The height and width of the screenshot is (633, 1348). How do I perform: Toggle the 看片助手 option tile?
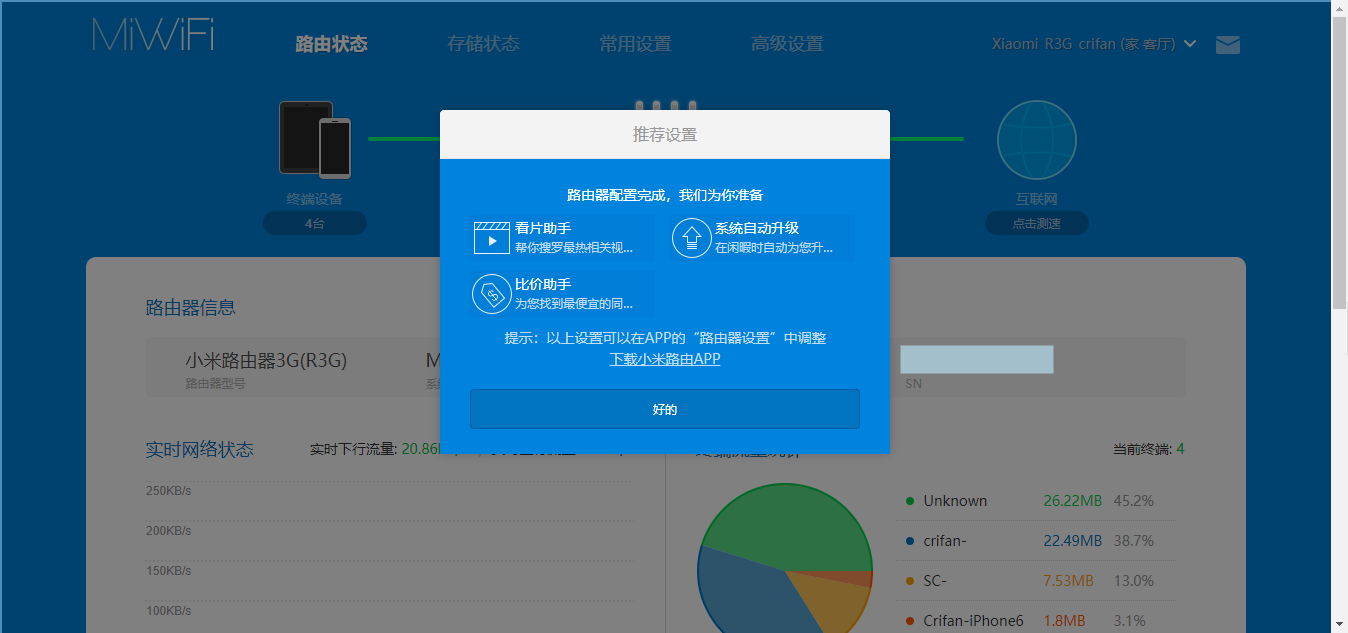pyautogui.click(x=562, y=238)
